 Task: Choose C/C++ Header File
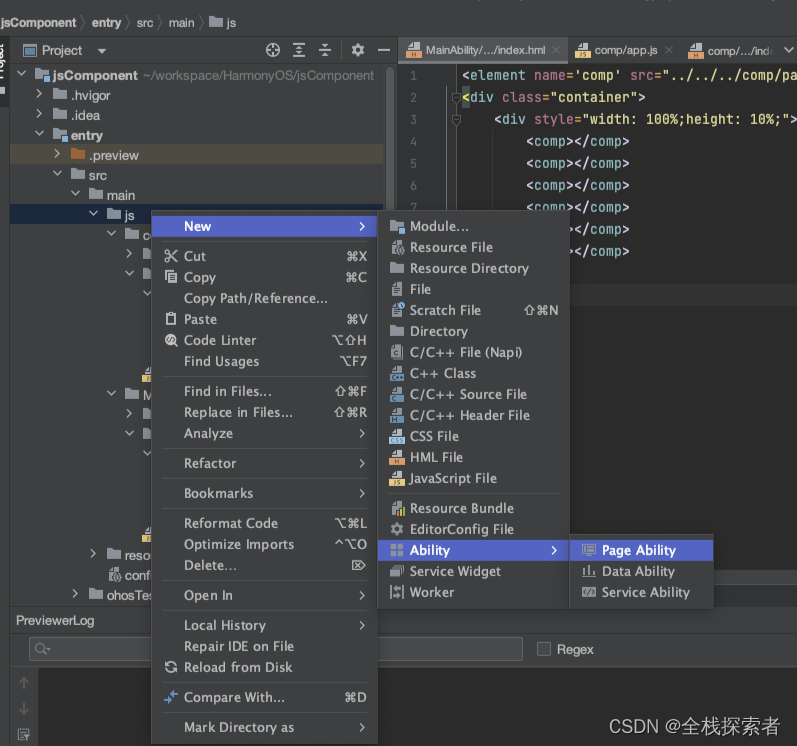tap(473, 416)
